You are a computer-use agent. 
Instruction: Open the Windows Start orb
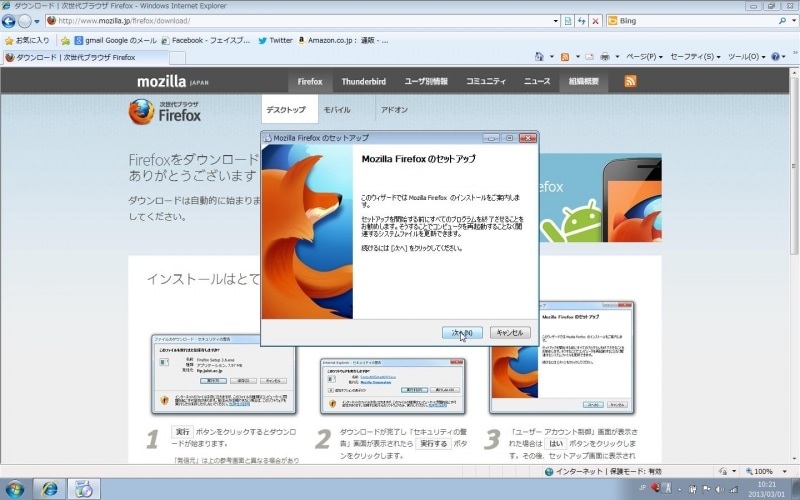[x=15, y=489]
